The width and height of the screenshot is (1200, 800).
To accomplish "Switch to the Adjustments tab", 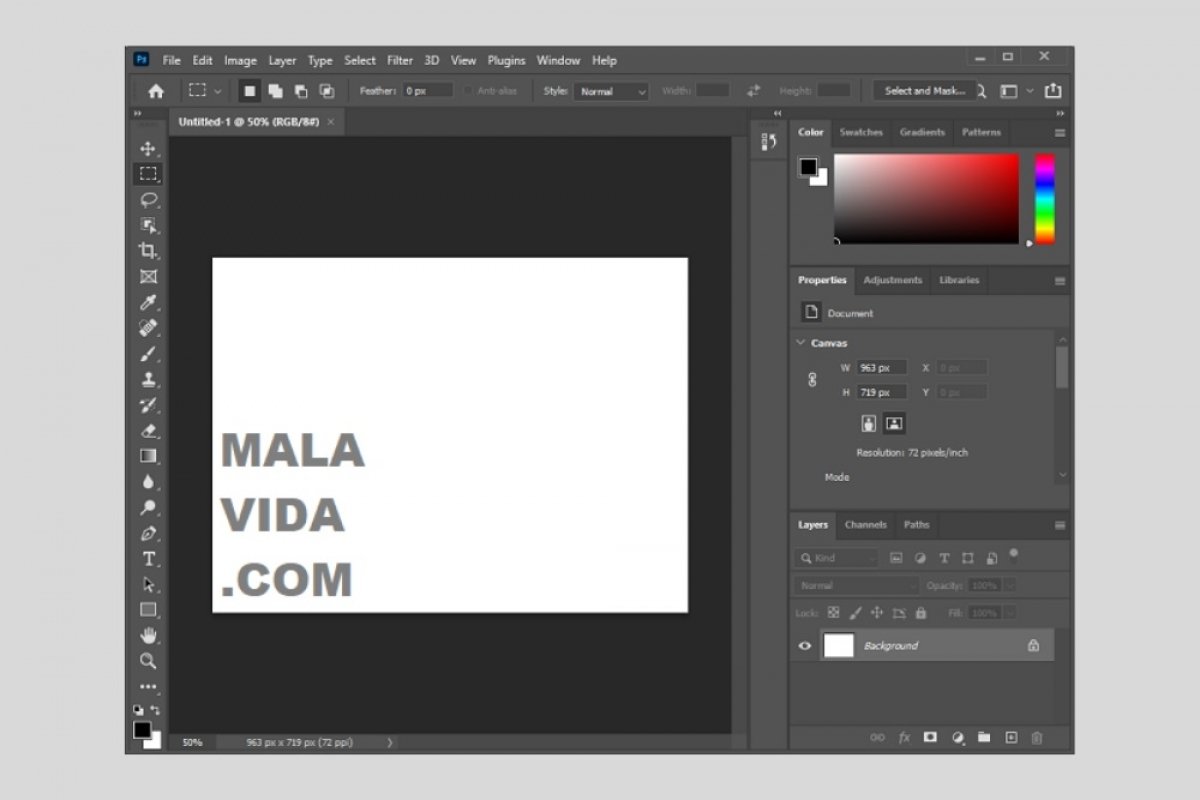I will pyautogui.click(x=893, y=280).
